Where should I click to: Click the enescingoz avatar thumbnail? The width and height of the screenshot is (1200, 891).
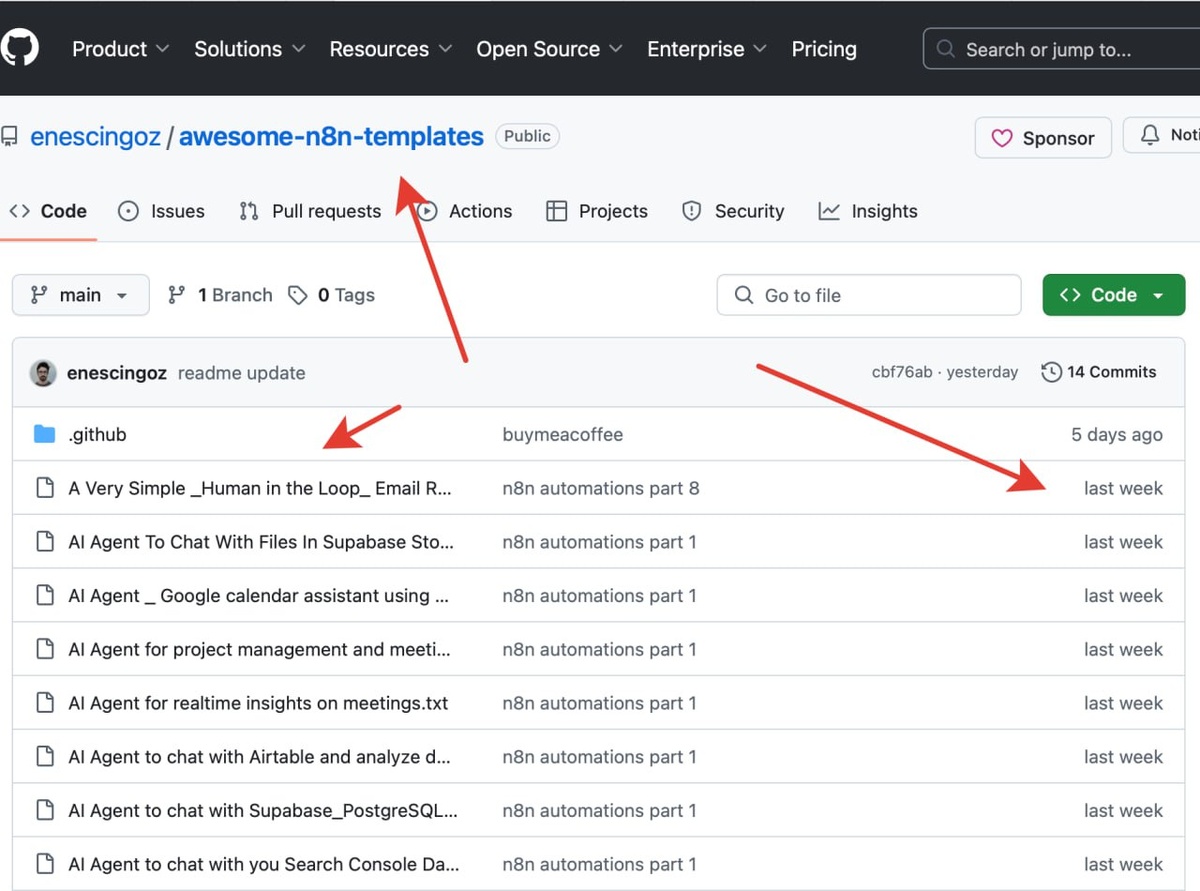pos(43,373)
